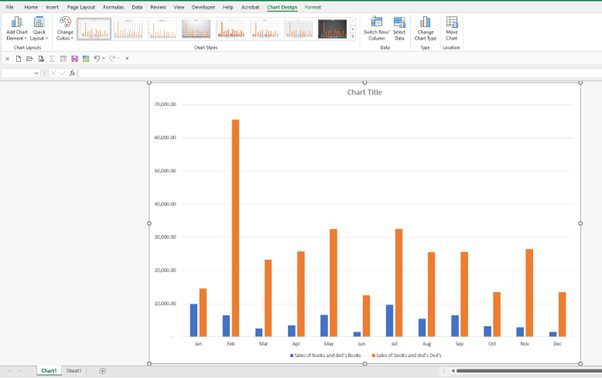Click the New document icon

click(18, 59)
